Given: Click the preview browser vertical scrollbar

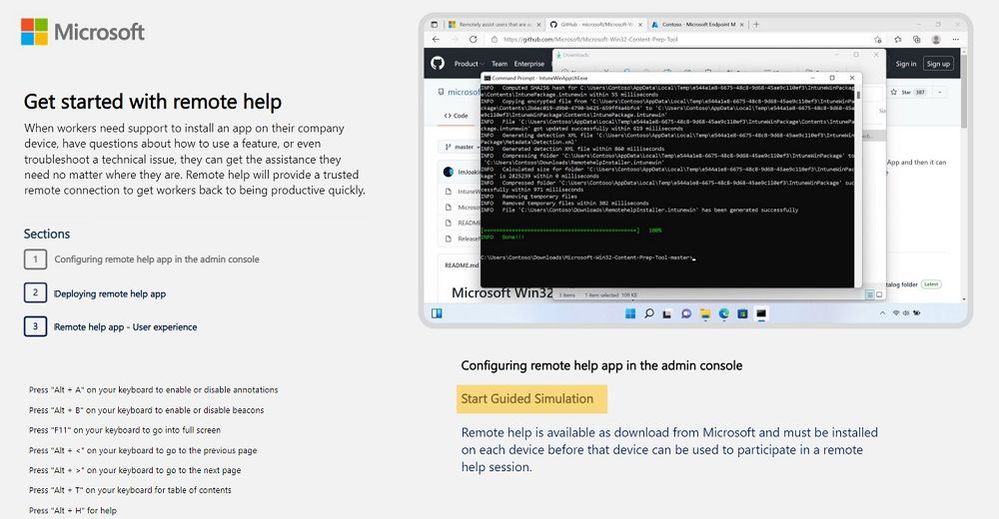Looking at the screenshot, I should tap(964, 89).
